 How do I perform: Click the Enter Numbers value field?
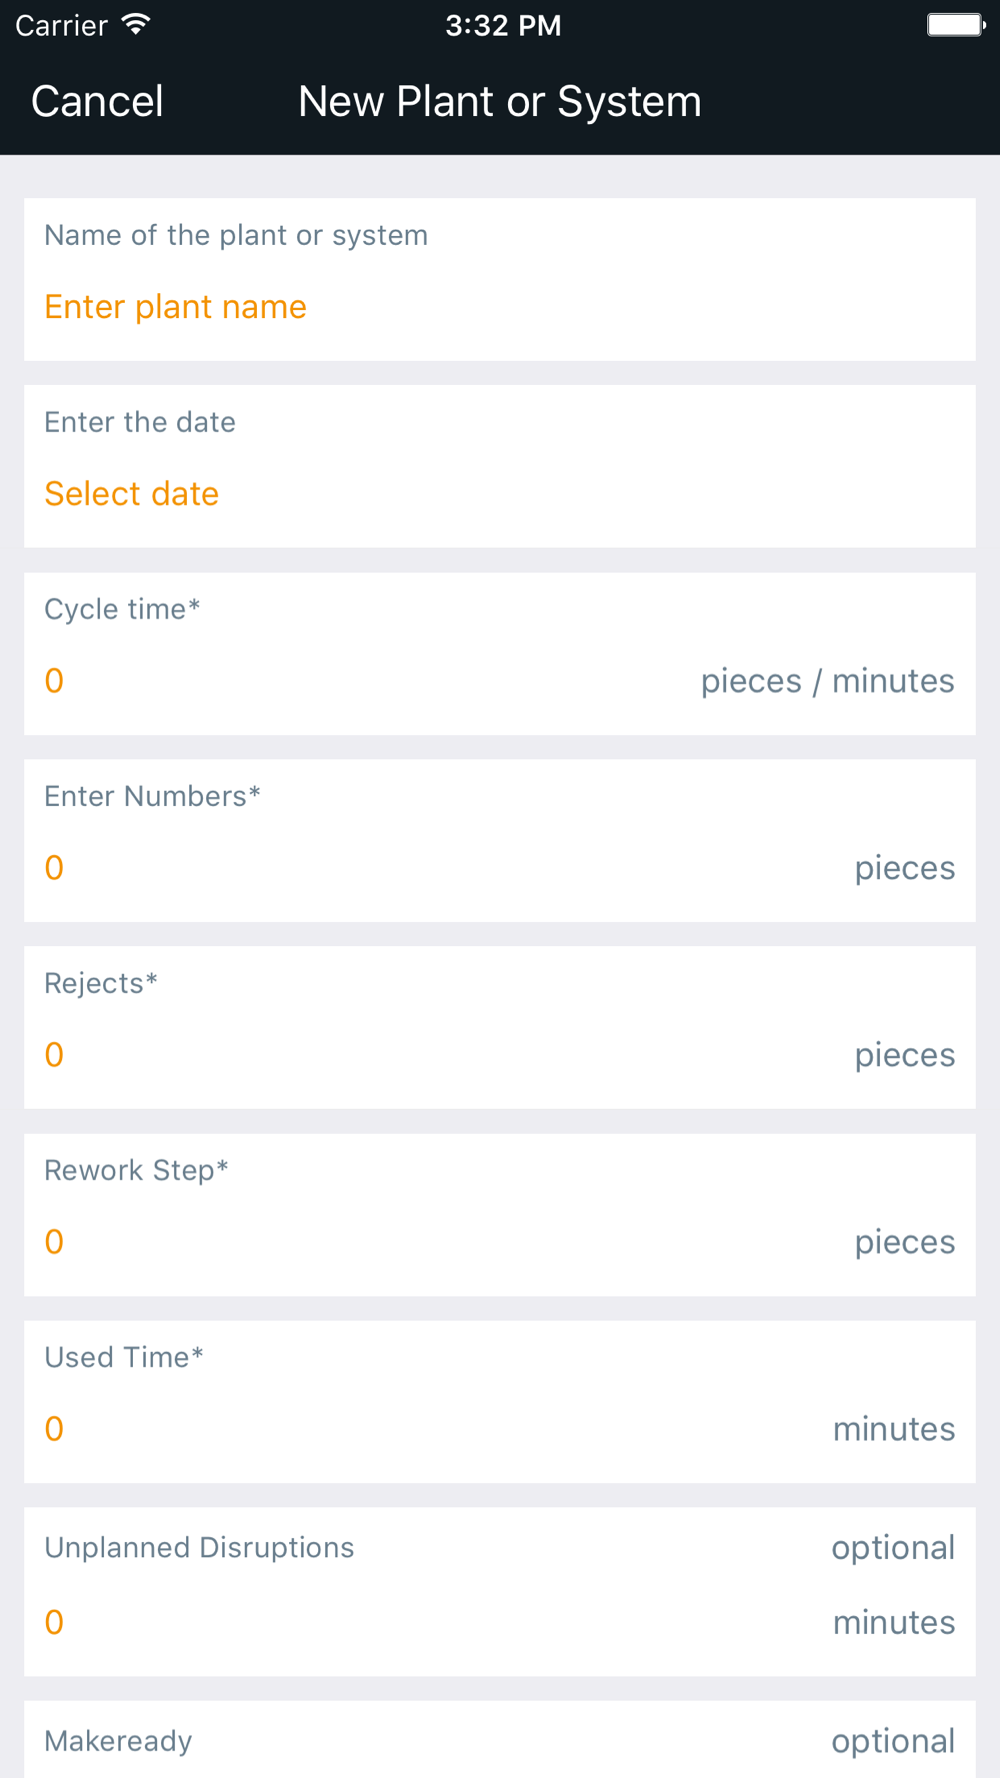[54, 868]
